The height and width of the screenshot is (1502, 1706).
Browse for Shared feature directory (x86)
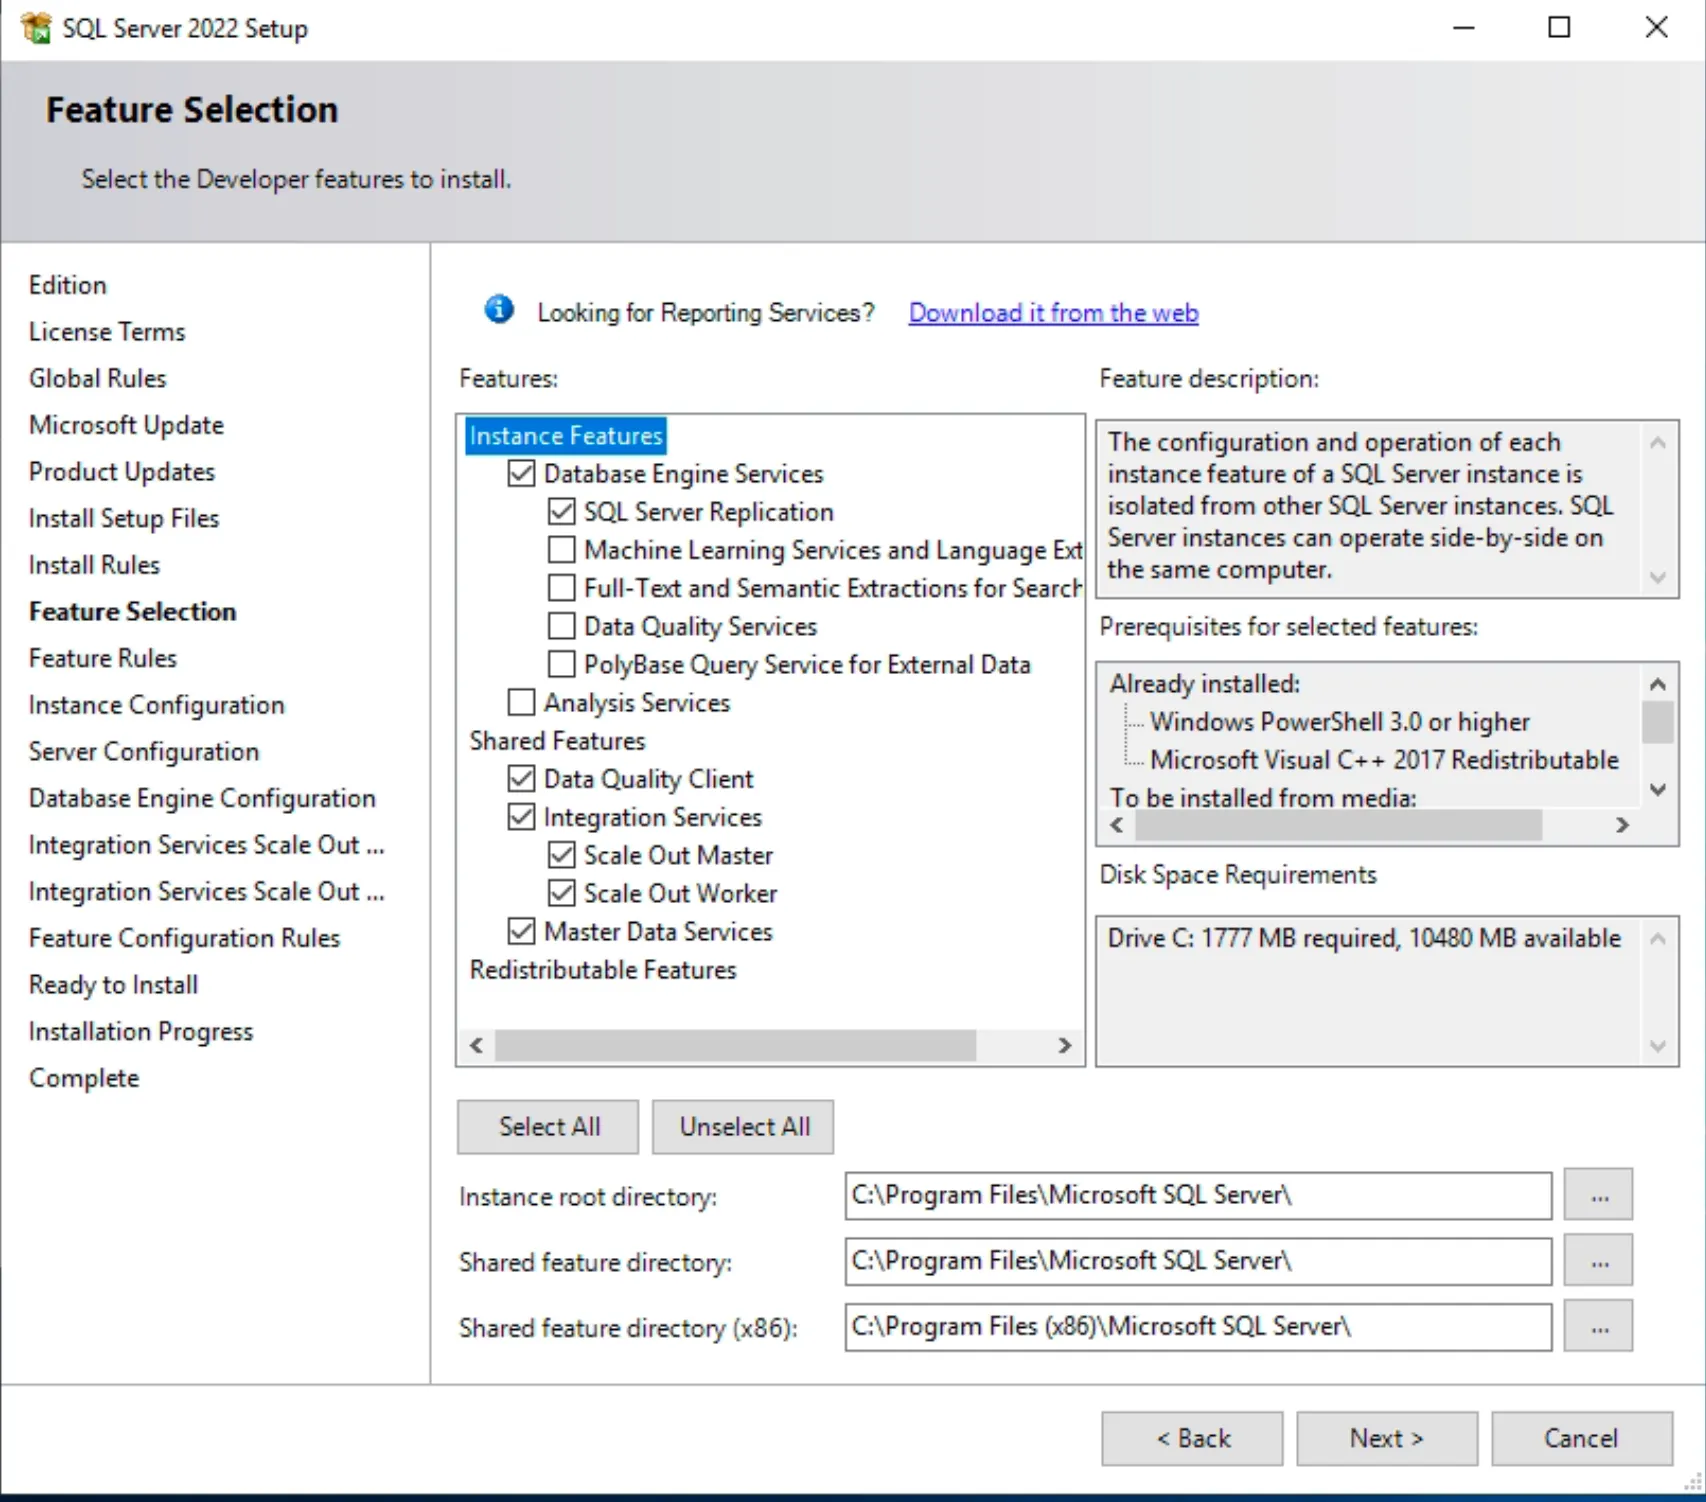tap(1599, 1327)
